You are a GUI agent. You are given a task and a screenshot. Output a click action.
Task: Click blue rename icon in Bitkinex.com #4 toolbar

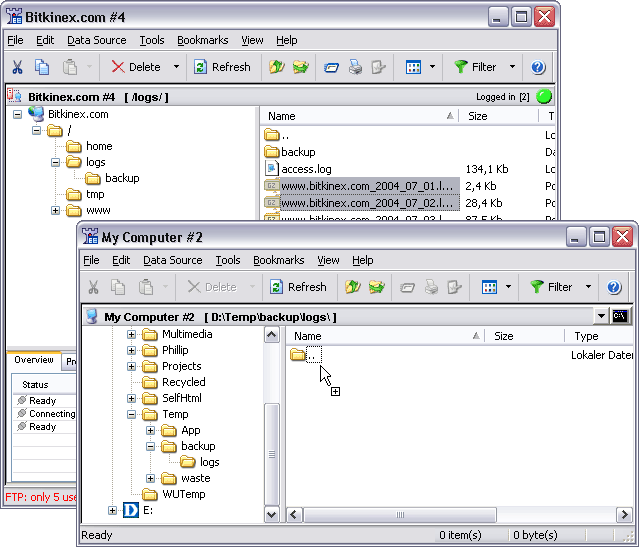(331, 67)
